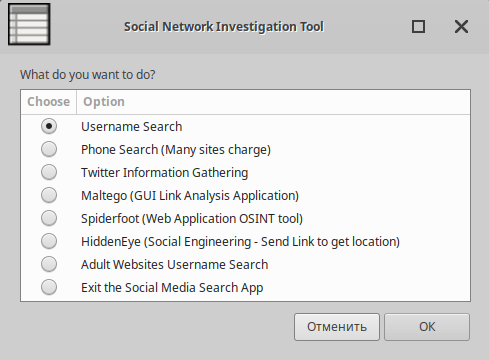Click the OK button
Screen dimensions: 489x360
[427, 327]
